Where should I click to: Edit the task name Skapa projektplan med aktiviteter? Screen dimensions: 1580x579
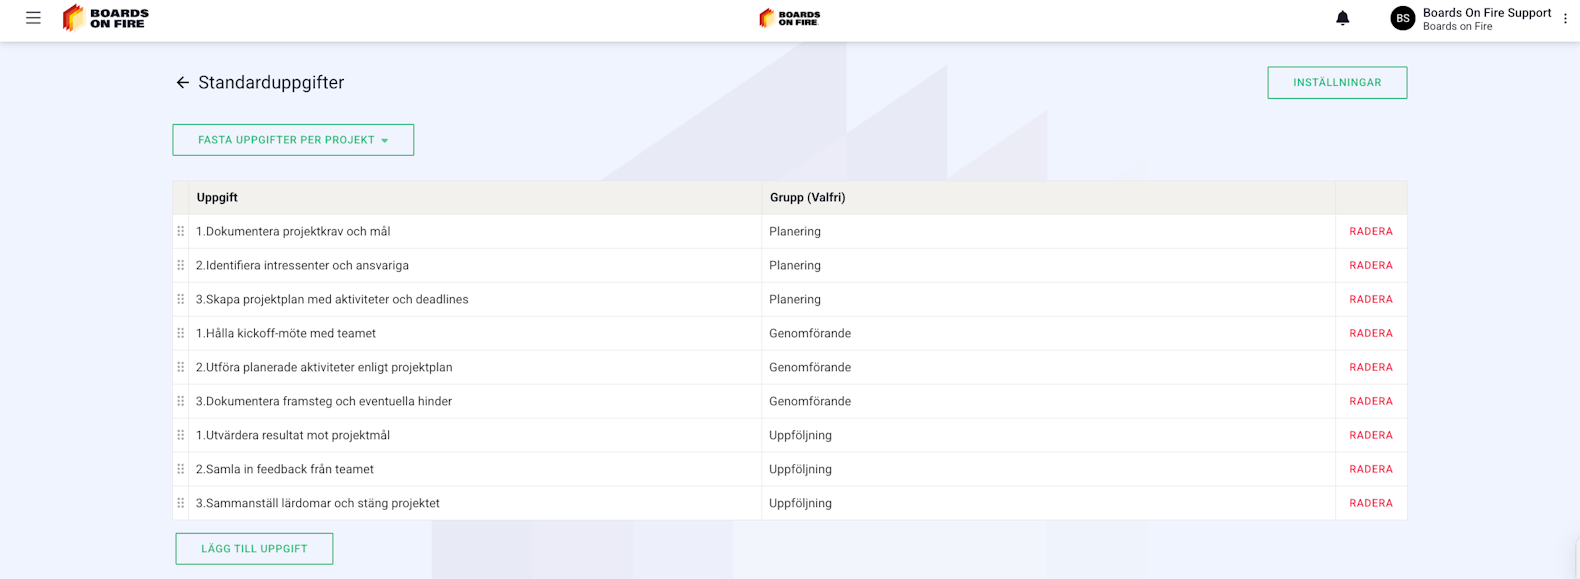pyautogui.click(x=332, y=299)
